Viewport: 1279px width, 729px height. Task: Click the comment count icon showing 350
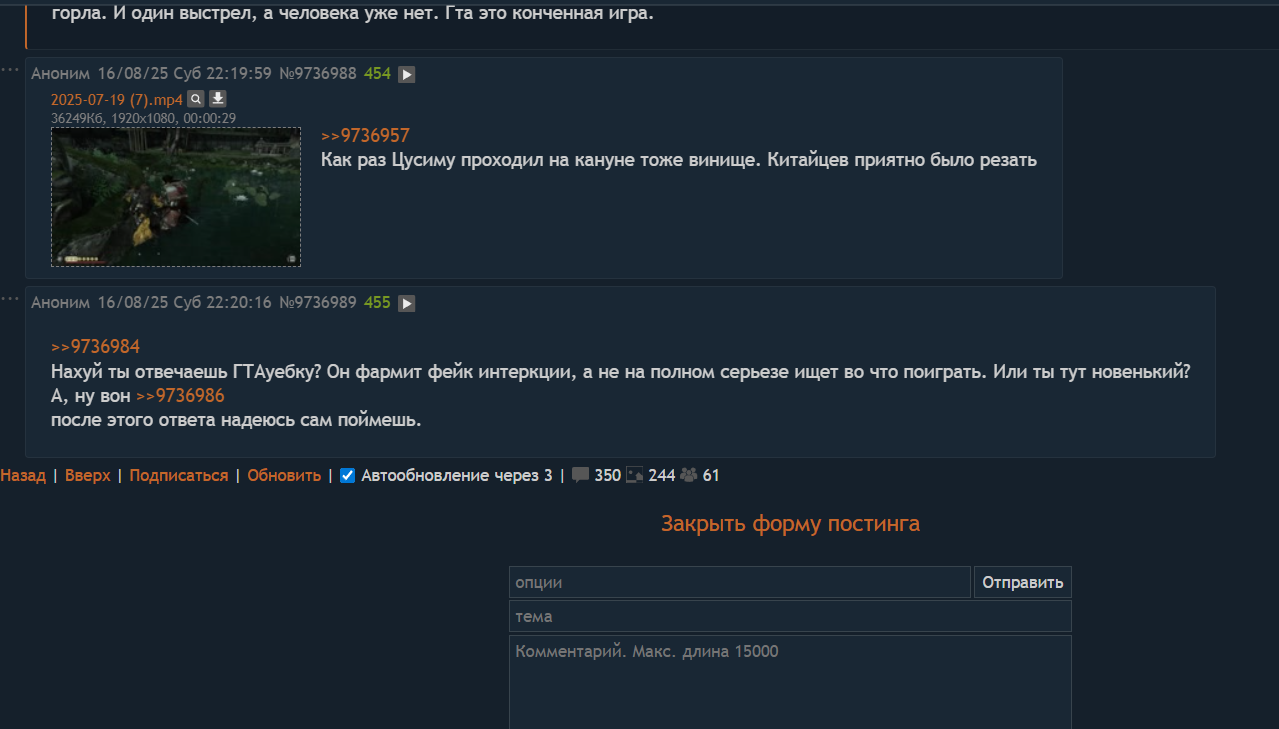[x=581, y=476]
